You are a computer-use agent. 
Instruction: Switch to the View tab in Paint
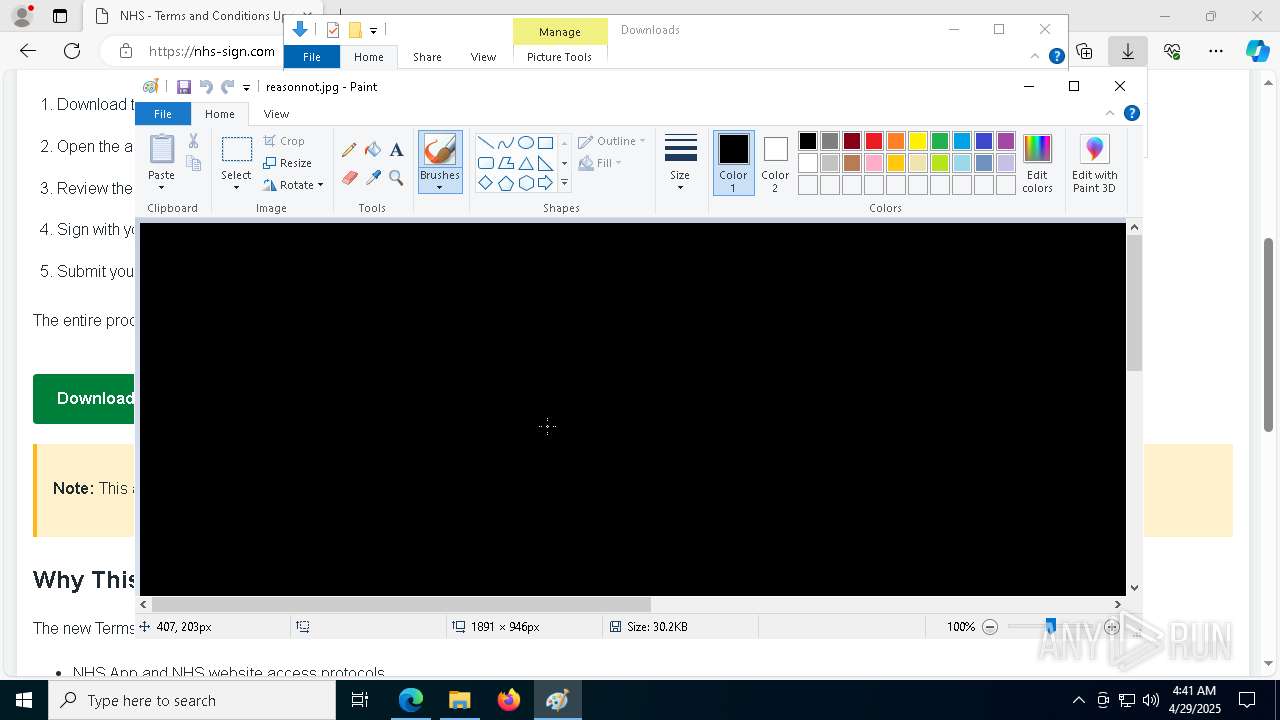(x=276, y=114)
